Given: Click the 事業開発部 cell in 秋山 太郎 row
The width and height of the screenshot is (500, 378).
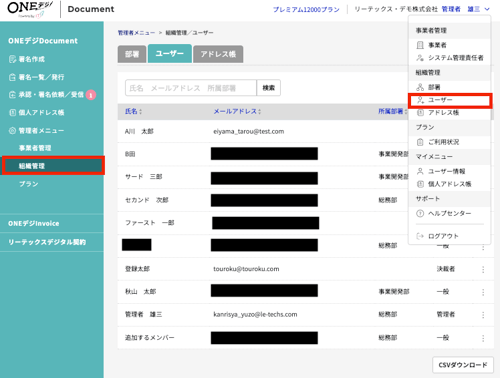Looking at the screenshot, I should [394, 292].
